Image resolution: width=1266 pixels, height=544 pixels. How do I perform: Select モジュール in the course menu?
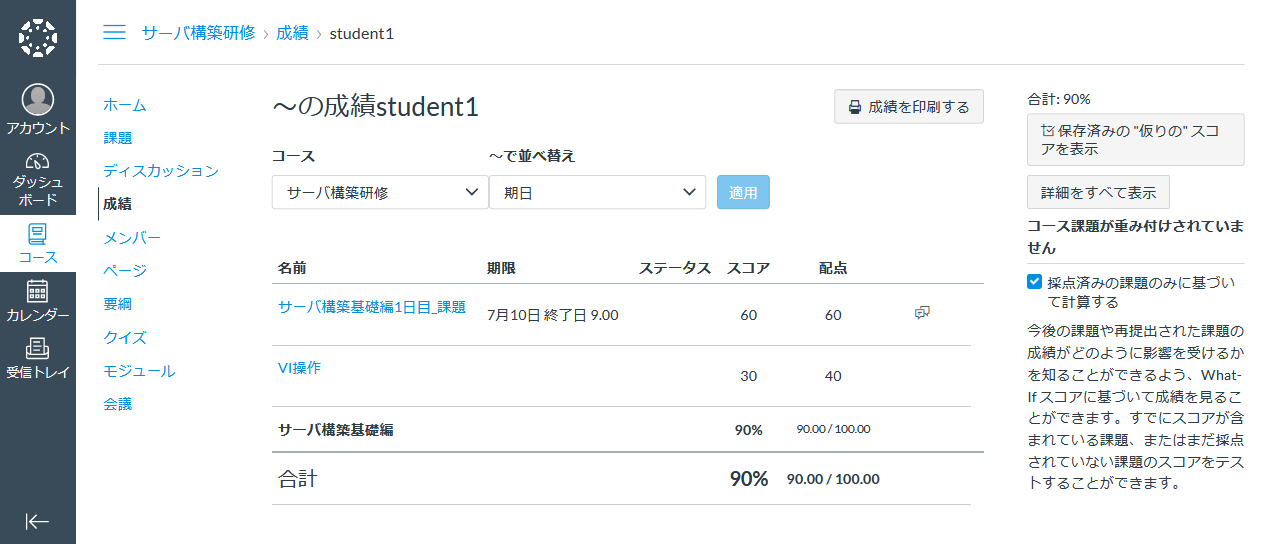139,371
